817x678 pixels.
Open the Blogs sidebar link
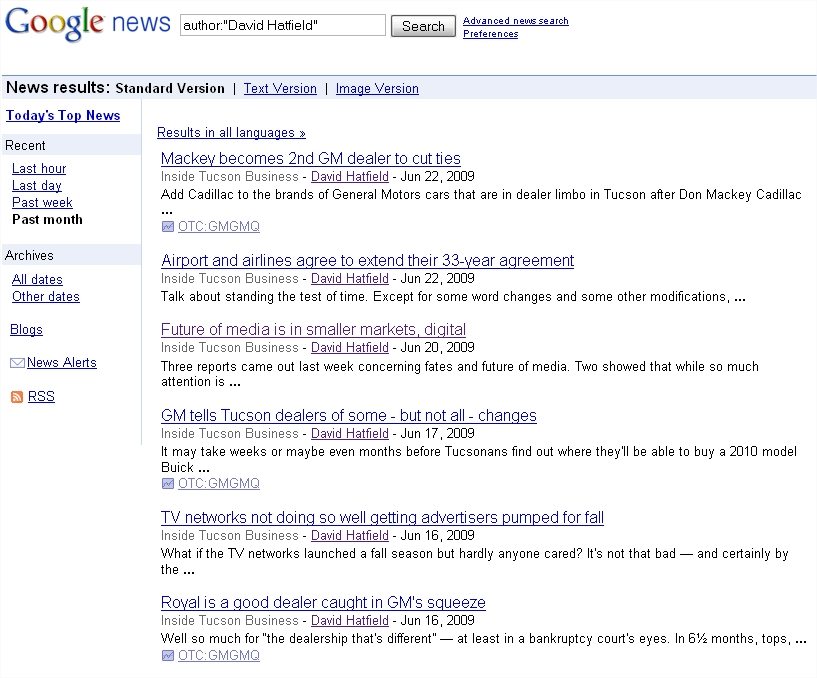26,330
